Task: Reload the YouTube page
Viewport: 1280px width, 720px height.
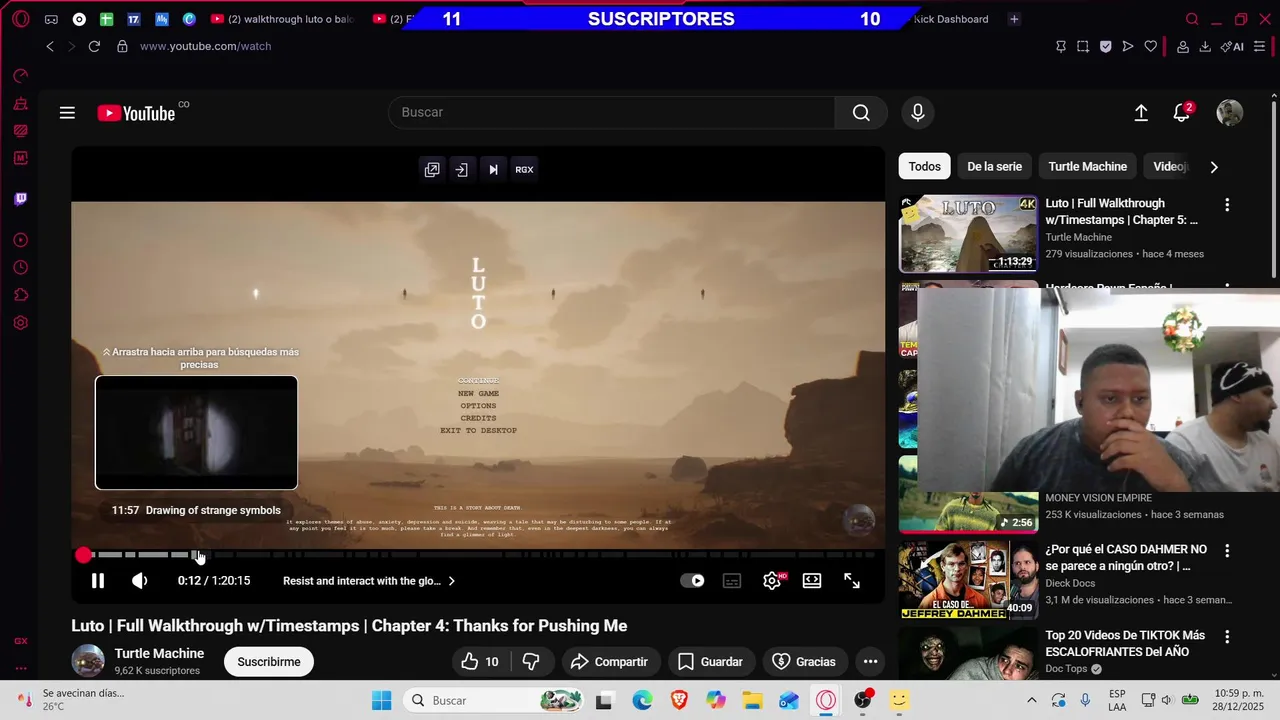Action: pos(94,46)
